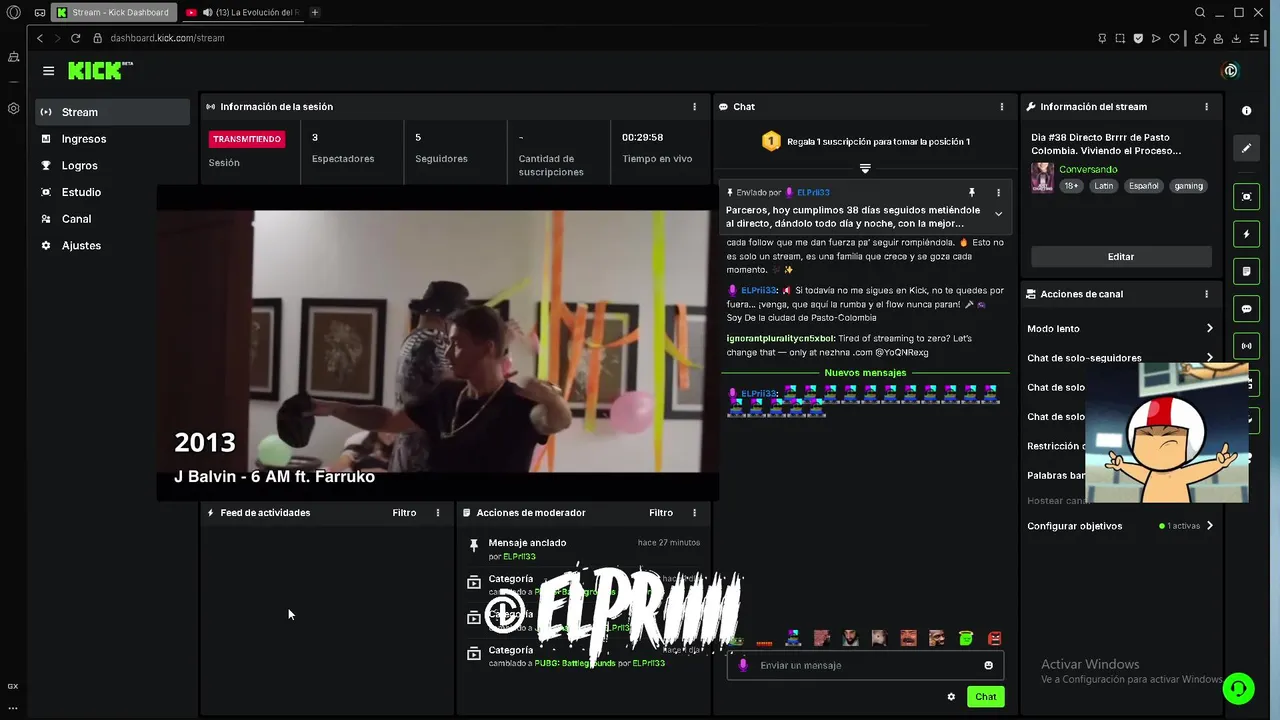Click the 00:29:58 live time value
The image size is (1280, 720).
642,138
